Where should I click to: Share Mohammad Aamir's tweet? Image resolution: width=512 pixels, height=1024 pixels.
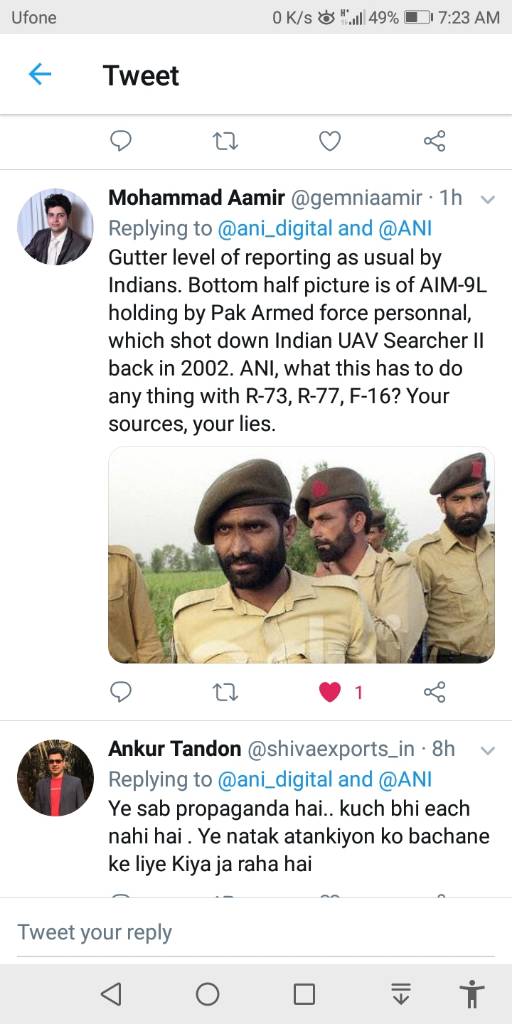tap(434, 692)
